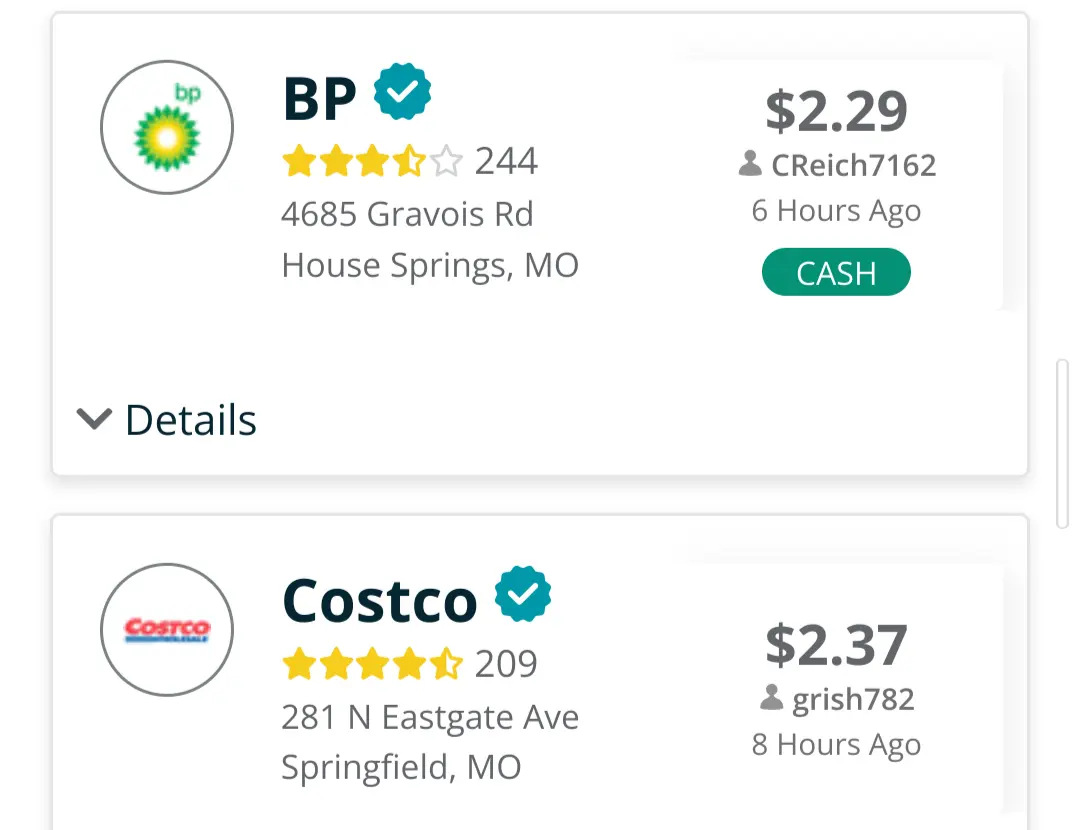Click the page scrollbar thumb
The height and width of the screenshot is (830, 1080).
tap(1063, 443)
